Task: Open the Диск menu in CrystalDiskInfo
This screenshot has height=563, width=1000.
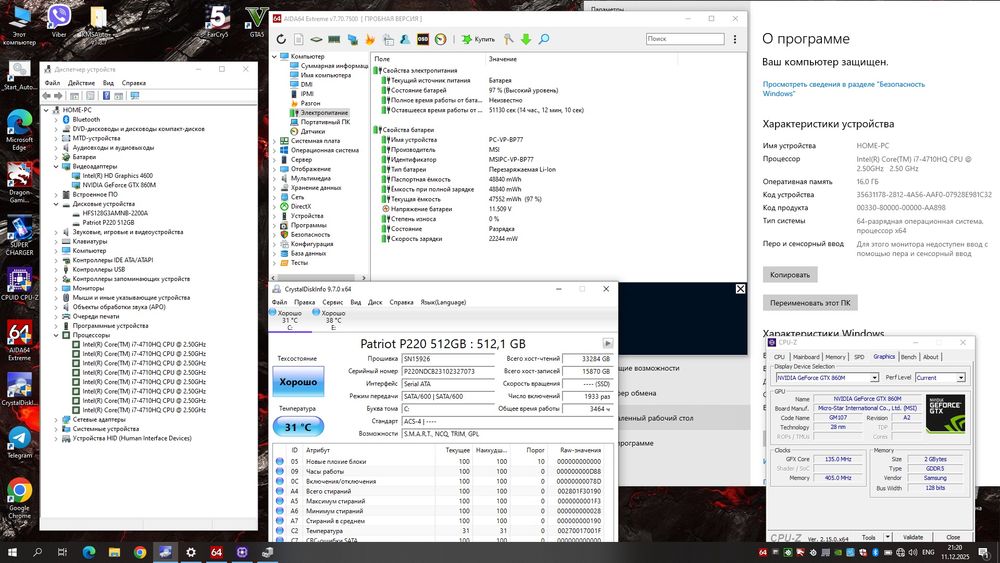Action: pos(375,302)
